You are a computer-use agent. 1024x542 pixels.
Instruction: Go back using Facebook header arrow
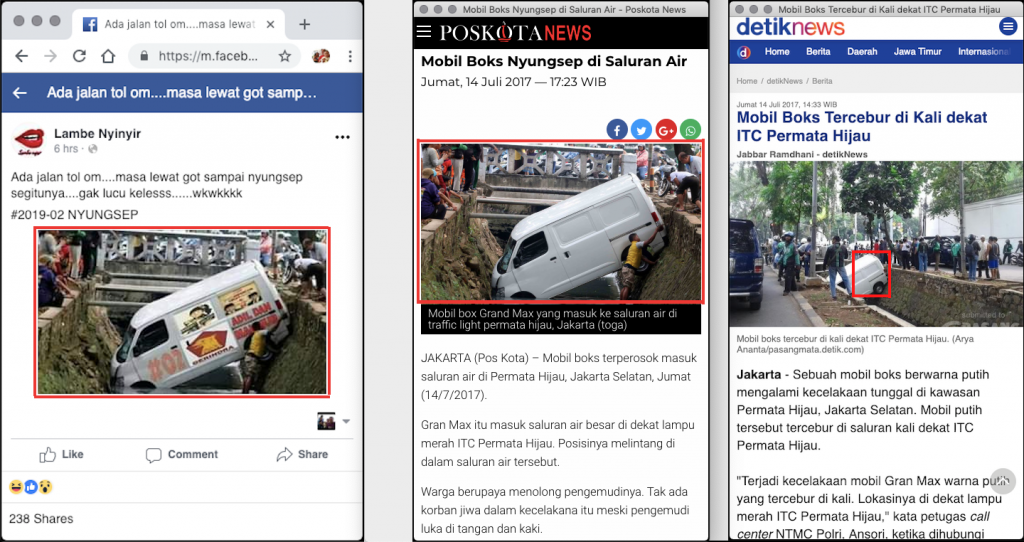tap(20, 93)
